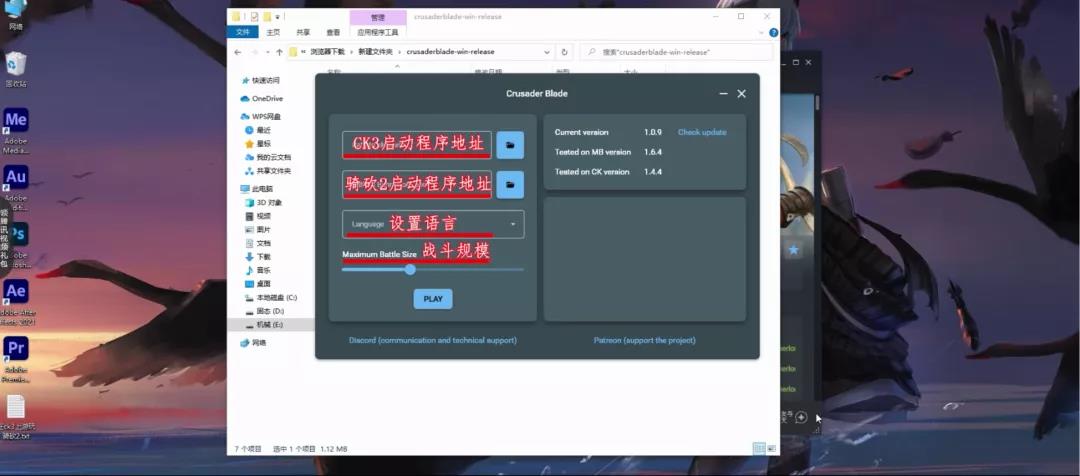This screenshot has height=476, width=1080.
Task: Select the Manage (管理) contextual tab
Action: pyautogui.click(x=378, y=17)
